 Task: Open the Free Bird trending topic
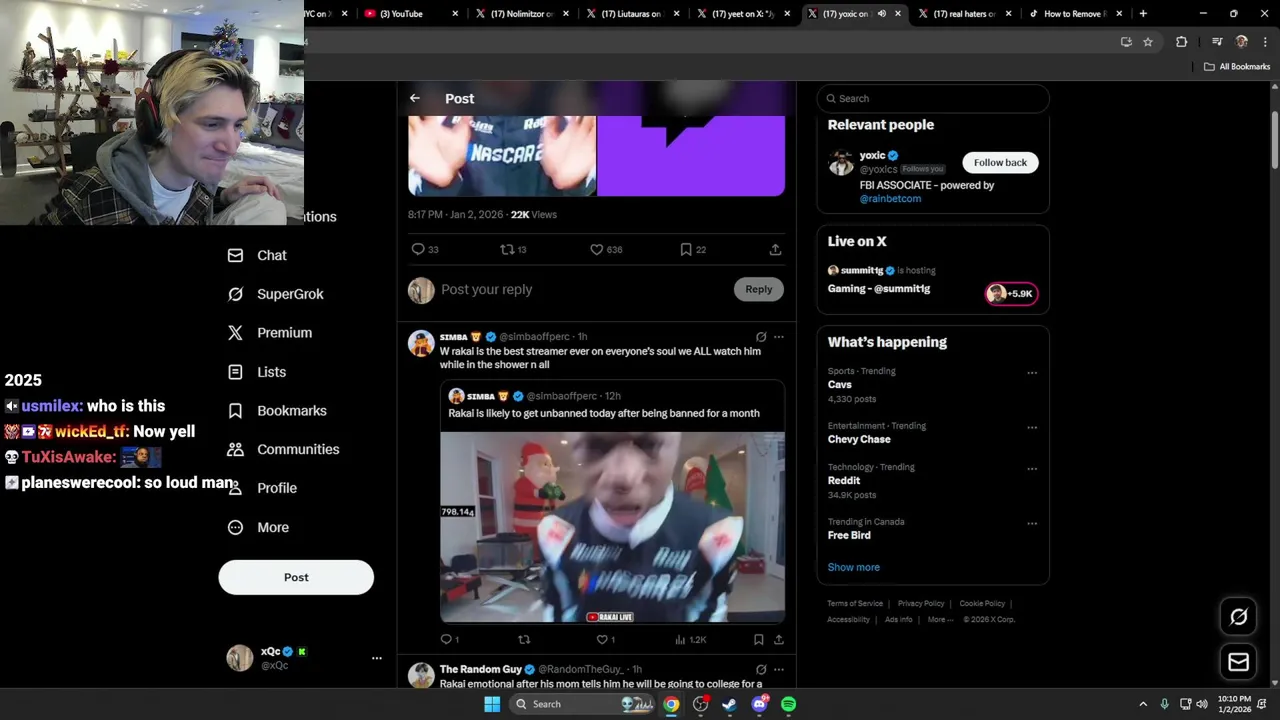[849, 535]
